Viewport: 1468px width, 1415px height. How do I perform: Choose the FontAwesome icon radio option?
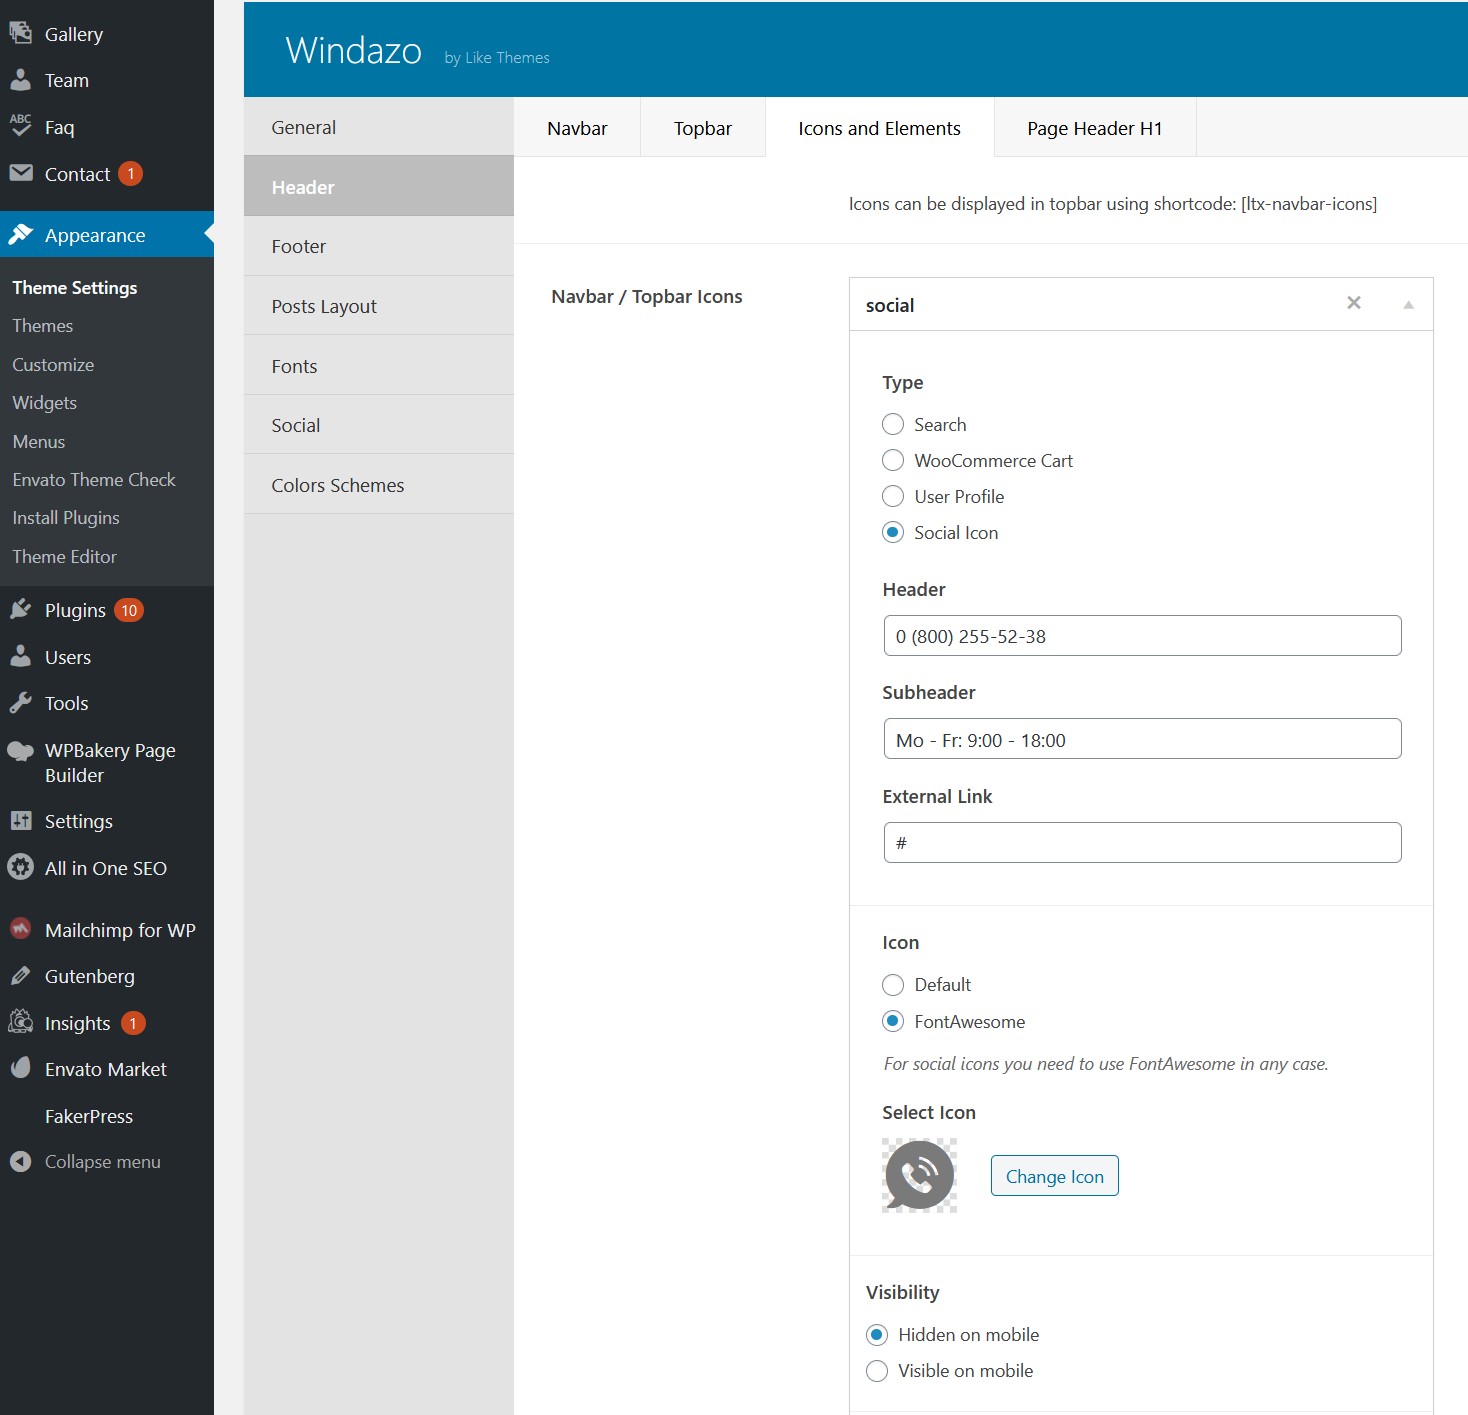pos(893,1021)
